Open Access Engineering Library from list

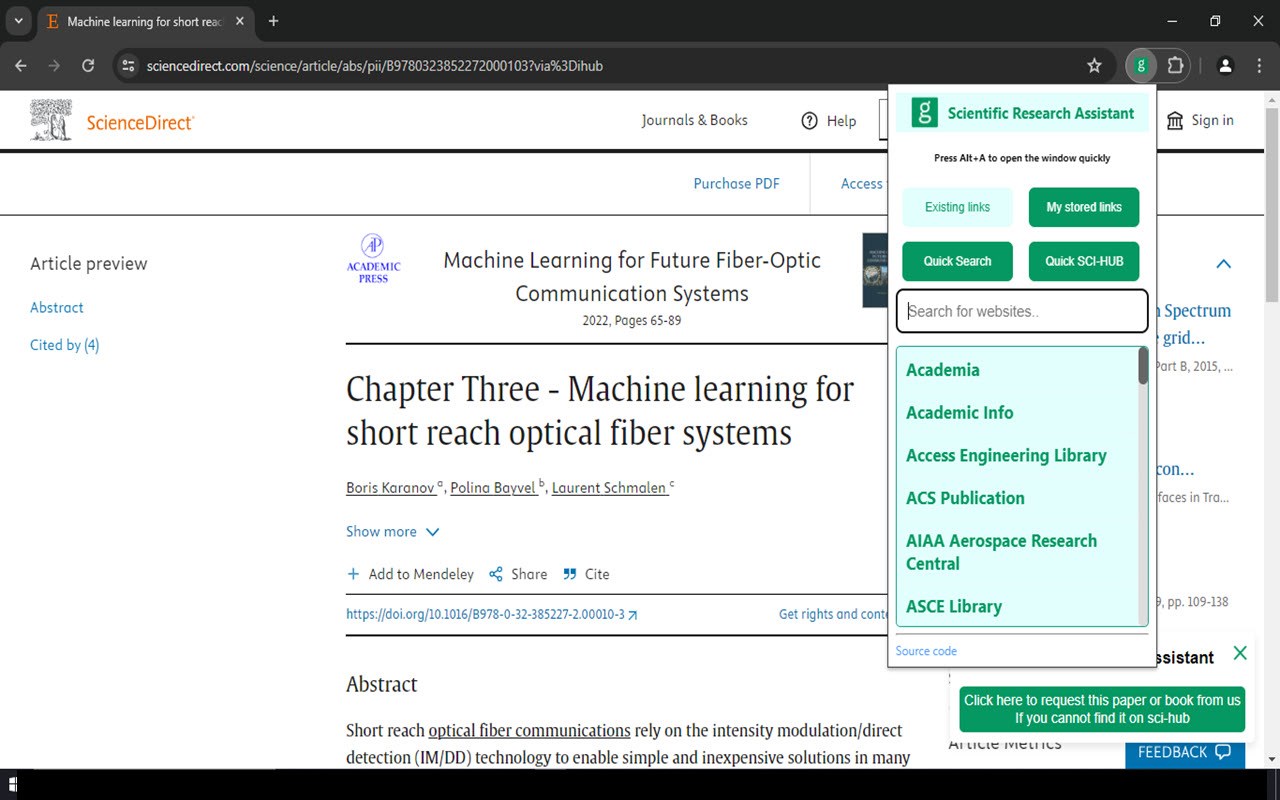pos(1006,455)
